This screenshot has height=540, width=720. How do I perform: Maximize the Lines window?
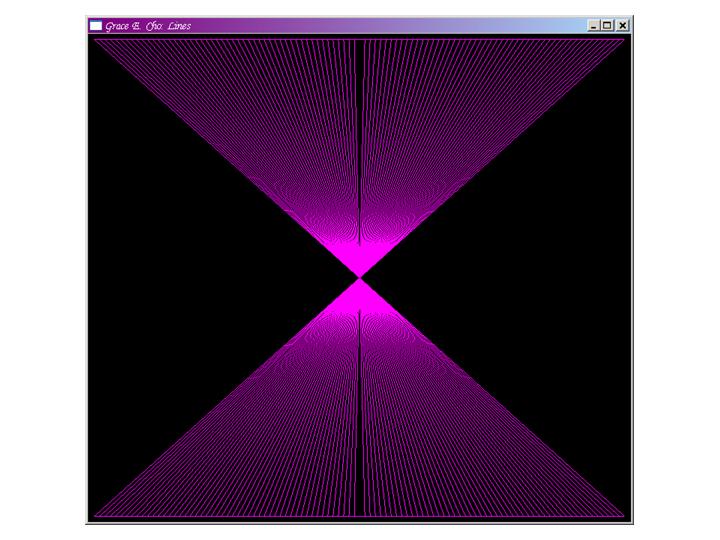(607, 26)
